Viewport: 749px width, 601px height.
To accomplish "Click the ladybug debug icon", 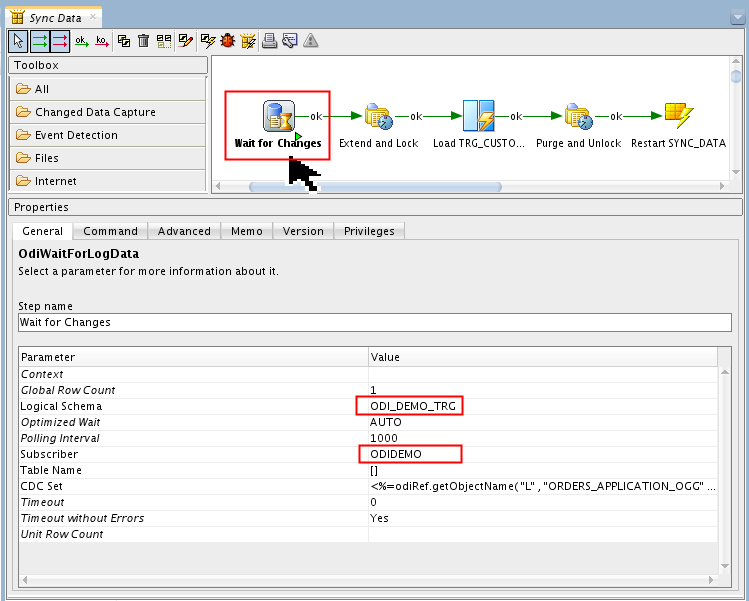I will click(228, 41).
